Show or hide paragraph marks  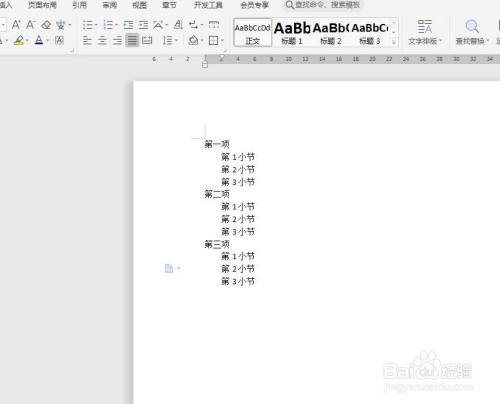click(x=193, y=25)
